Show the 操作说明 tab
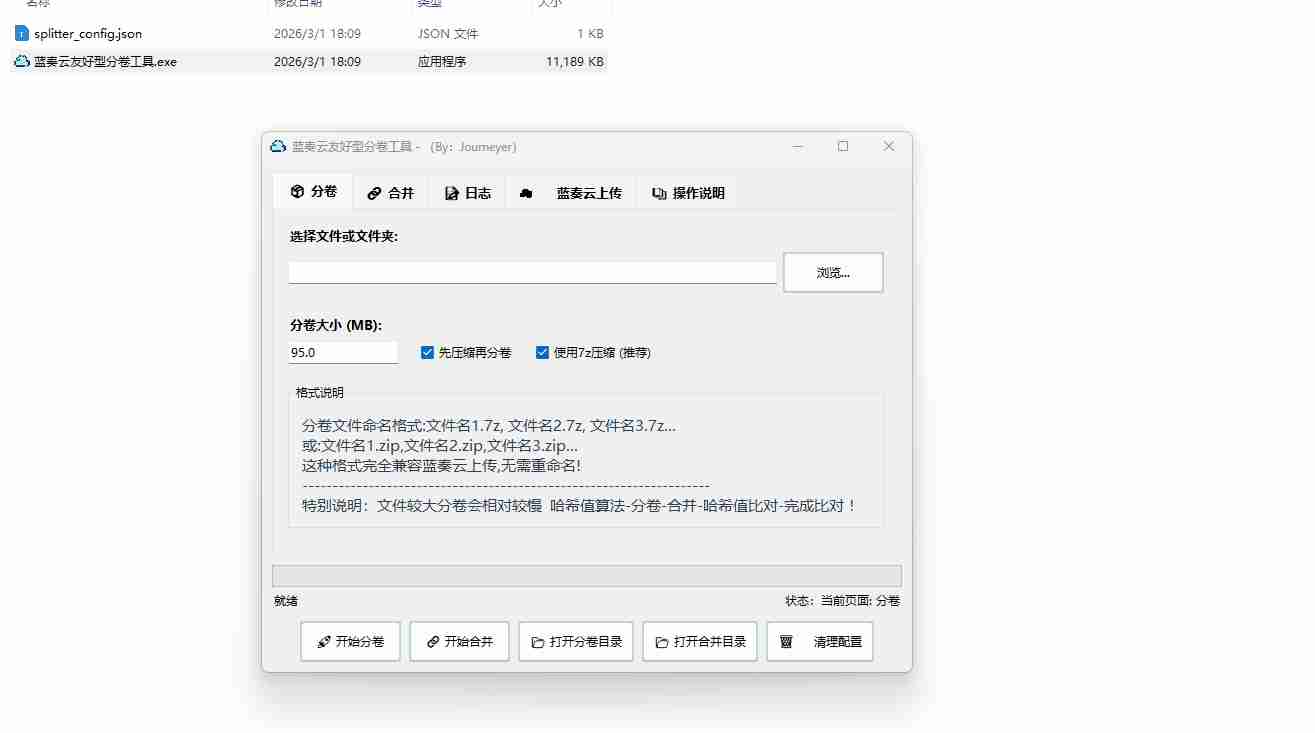The image size is (1315, 733). pyautogui.click(x=688, y=193)
